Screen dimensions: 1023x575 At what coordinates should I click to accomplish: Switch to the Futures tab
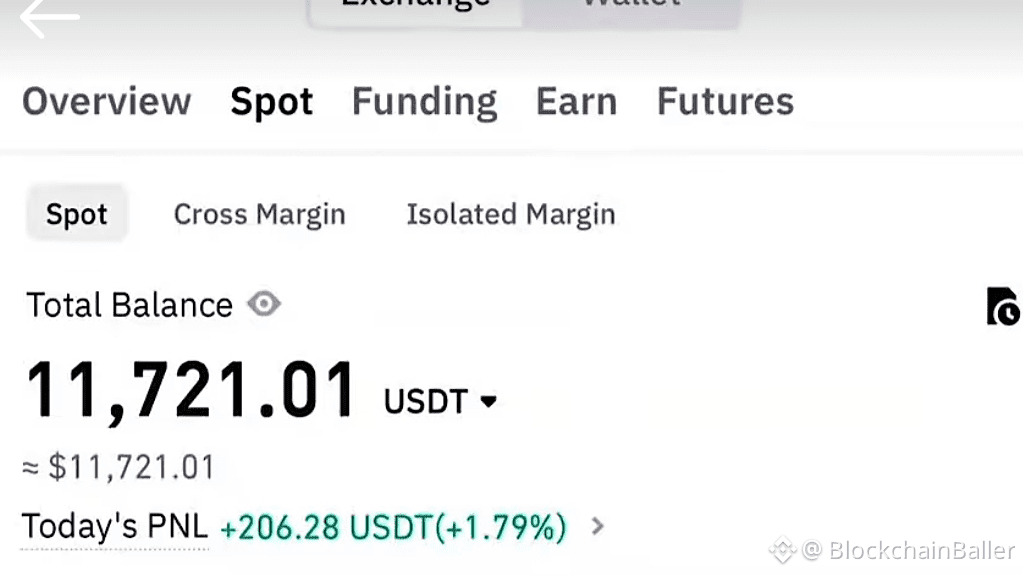pos(725,101)
